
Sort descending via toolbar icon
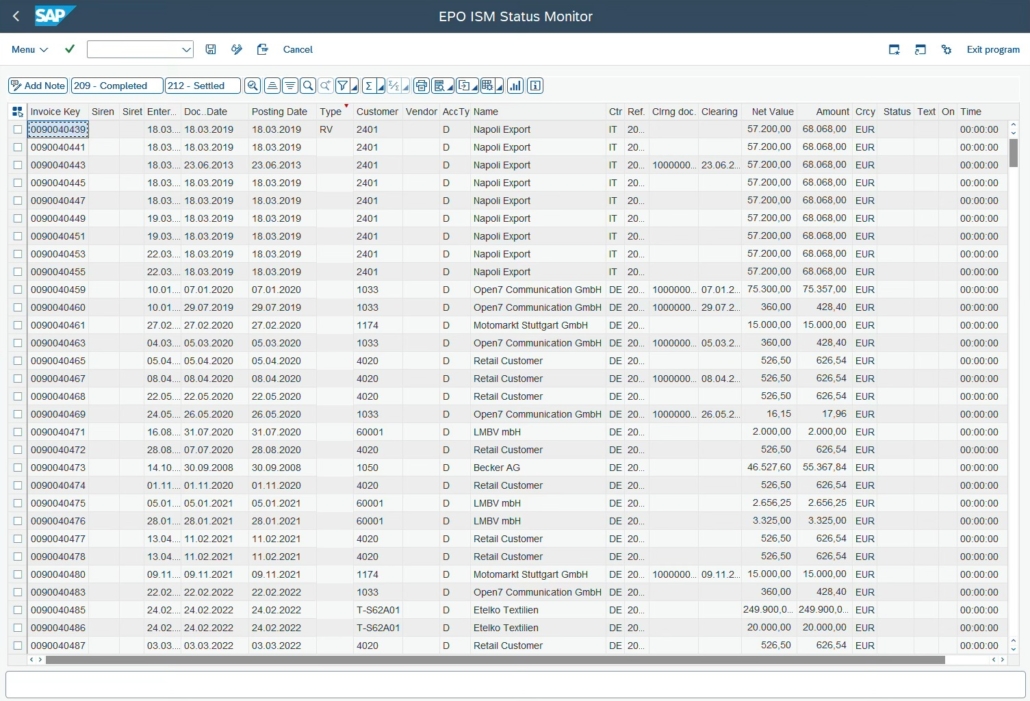tap(290, 85)
